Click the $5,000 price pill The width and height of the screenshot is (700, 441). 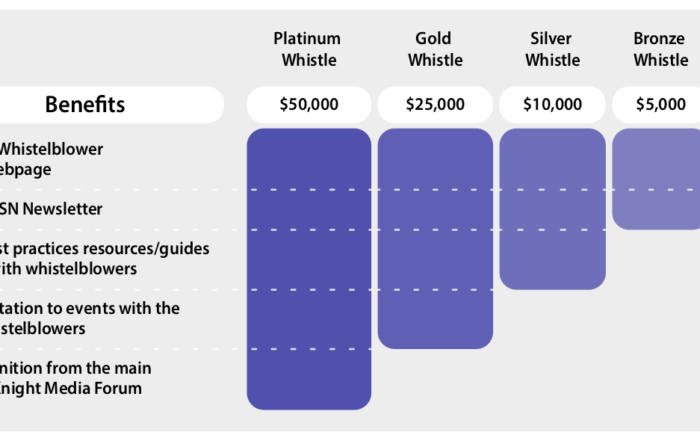coord(659,104)
